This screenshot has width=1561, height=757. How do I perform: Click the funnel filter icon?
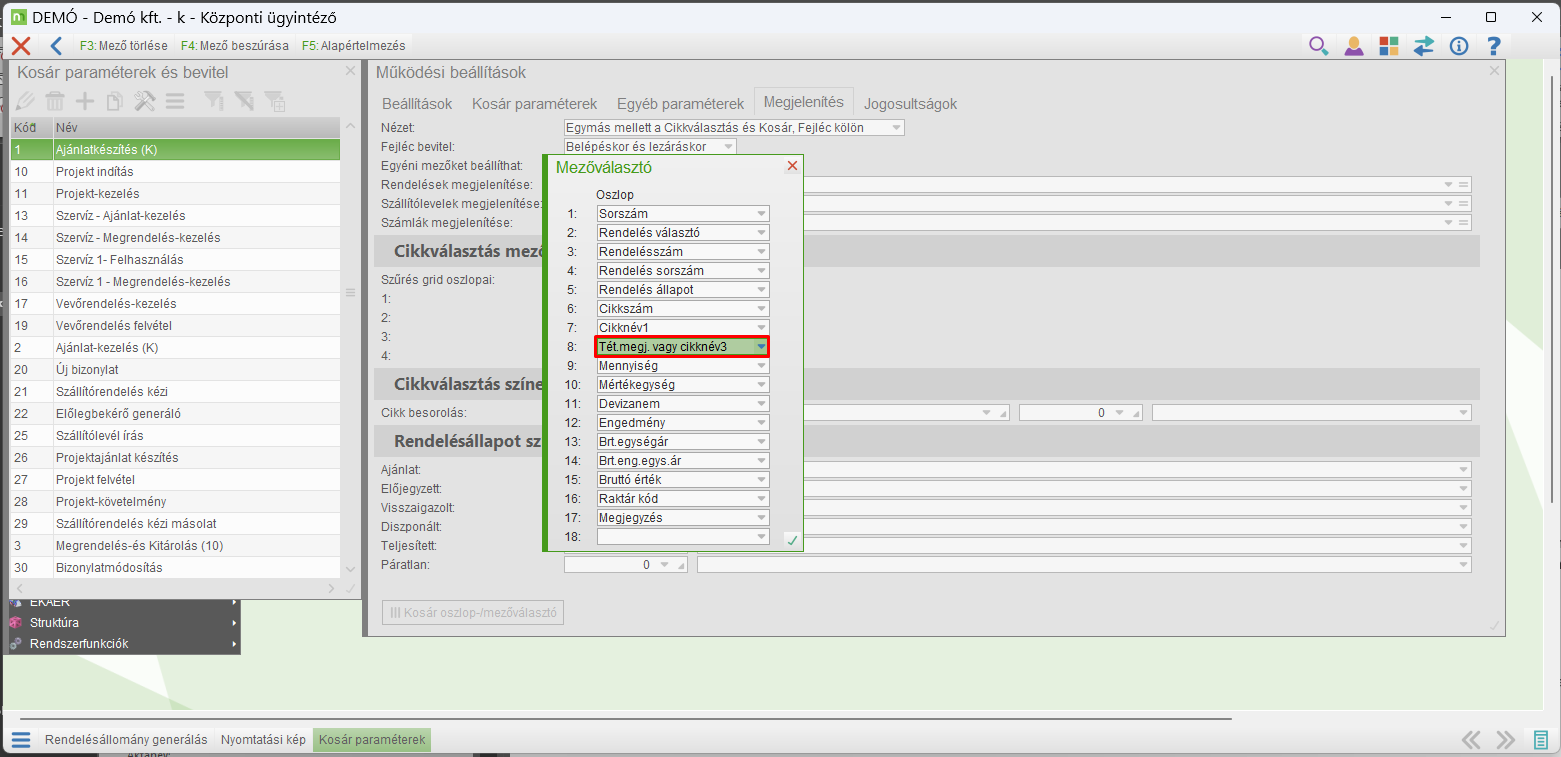[214, 101]
